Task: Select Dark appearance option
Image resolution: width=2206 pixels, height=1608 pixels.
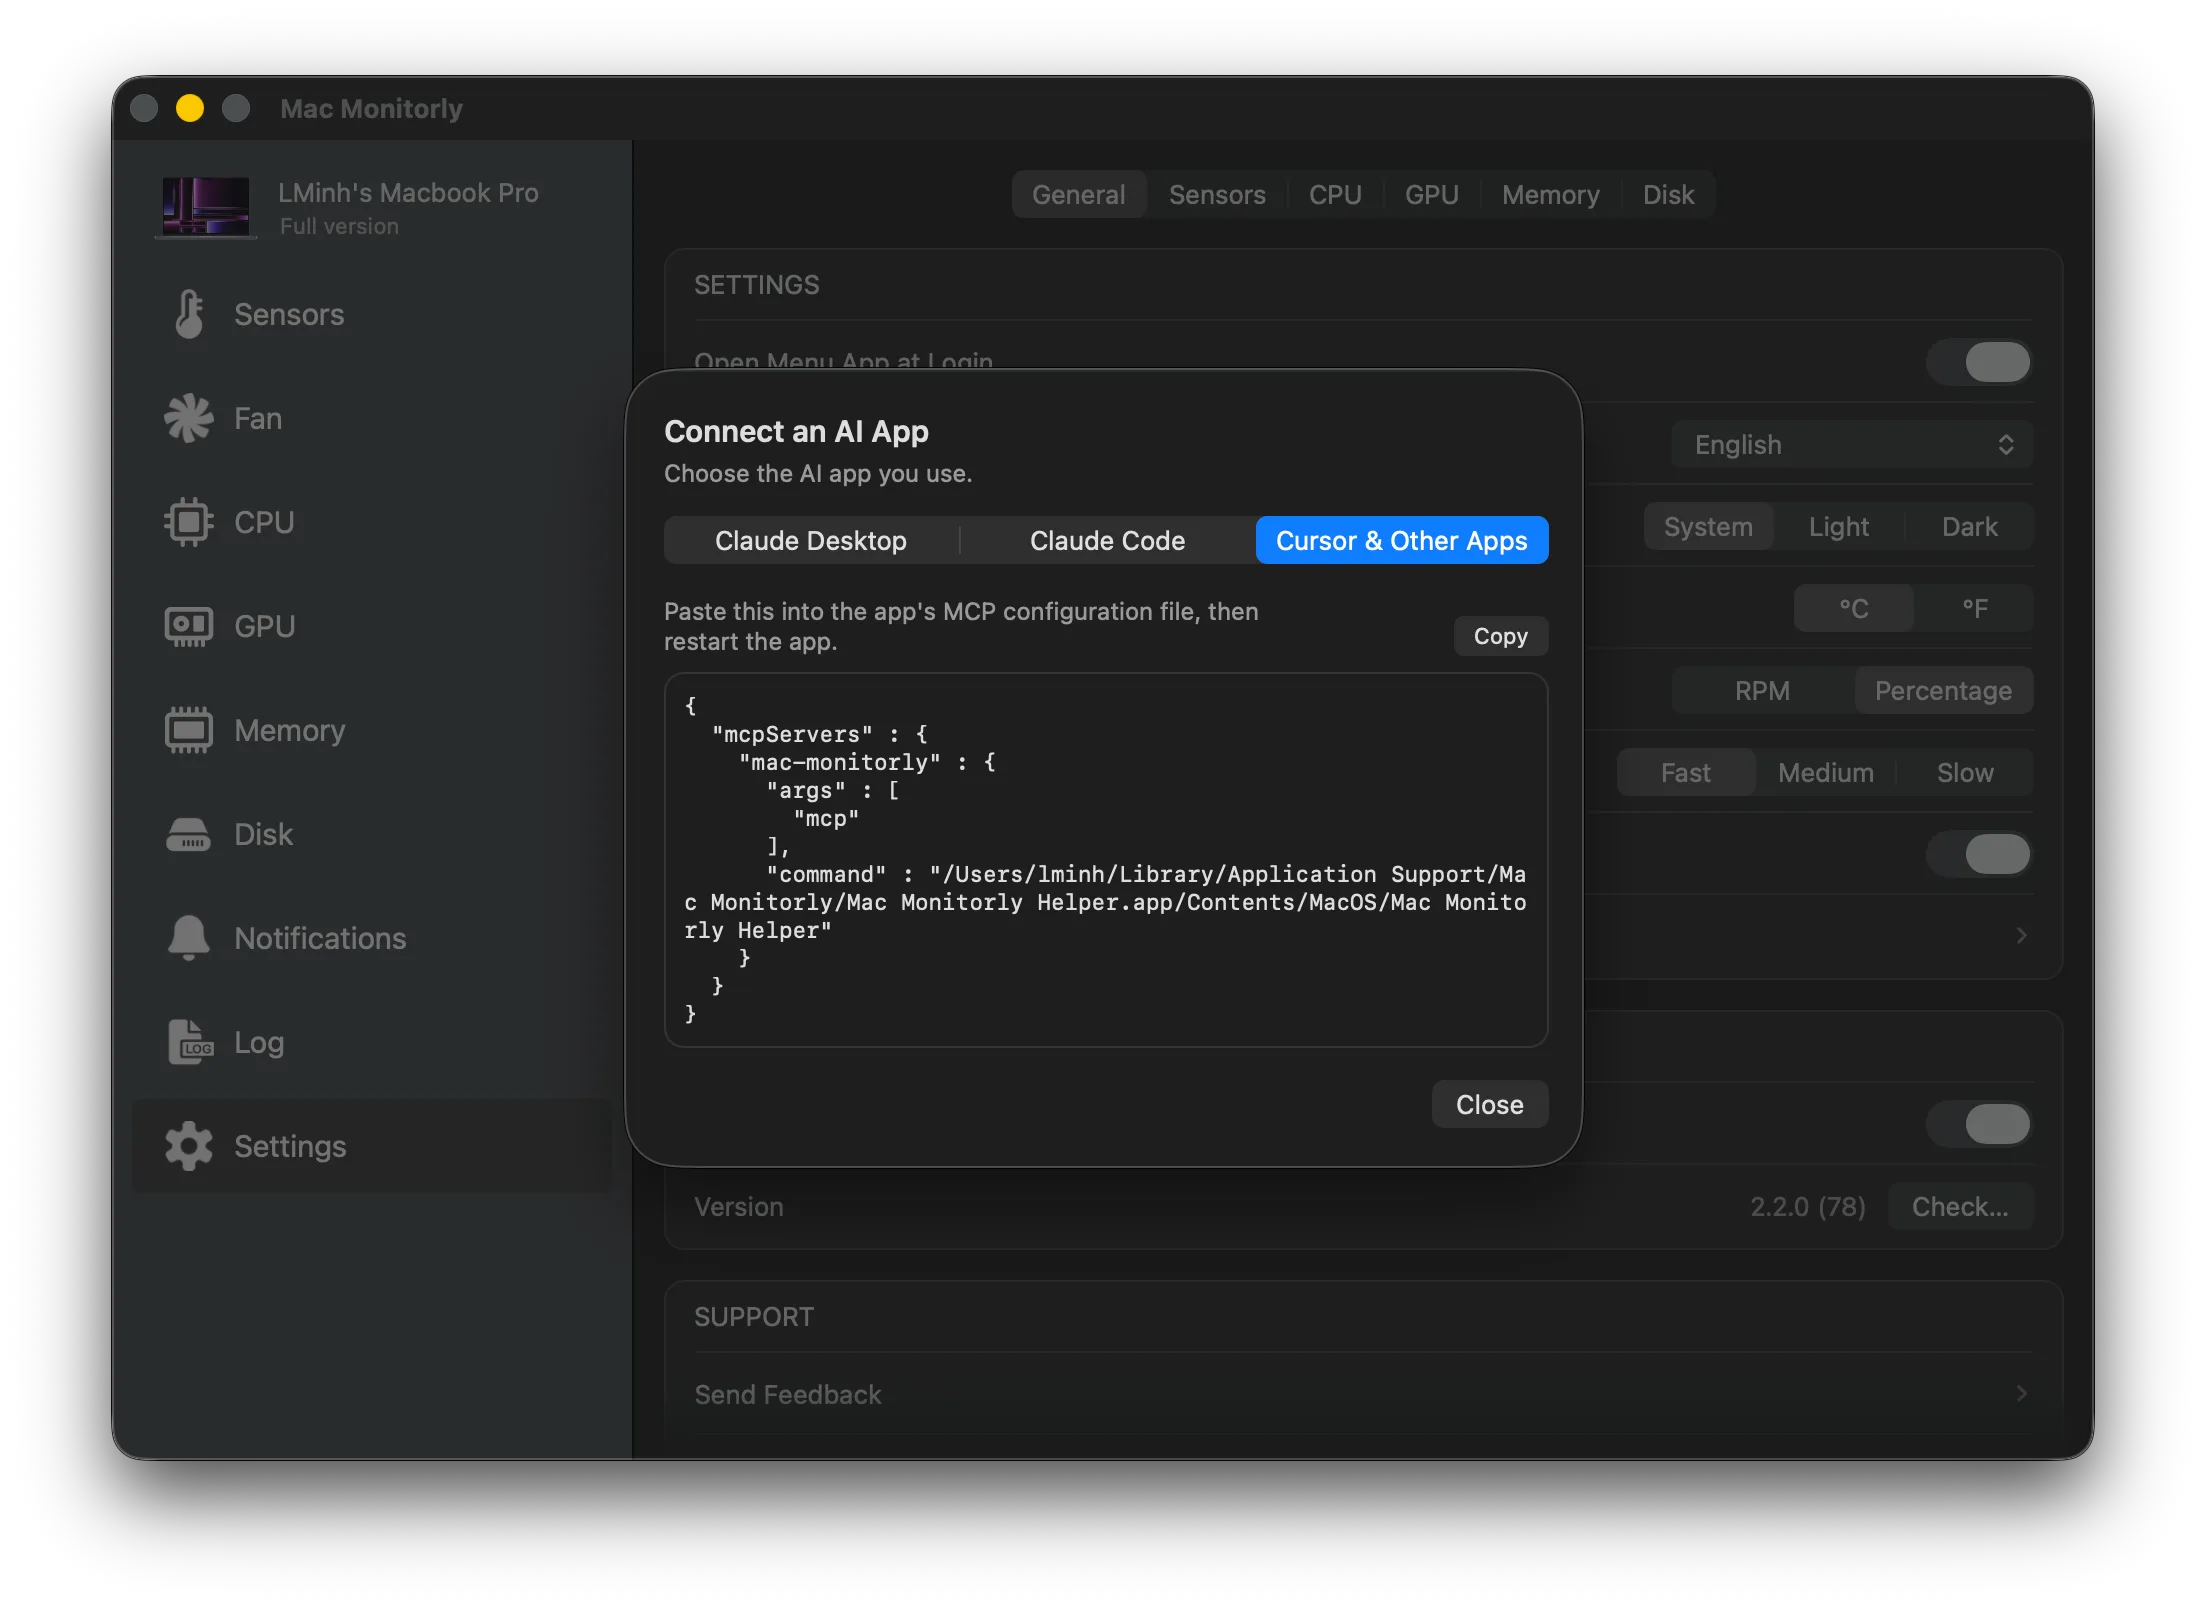Action: tap(1969, 526)
